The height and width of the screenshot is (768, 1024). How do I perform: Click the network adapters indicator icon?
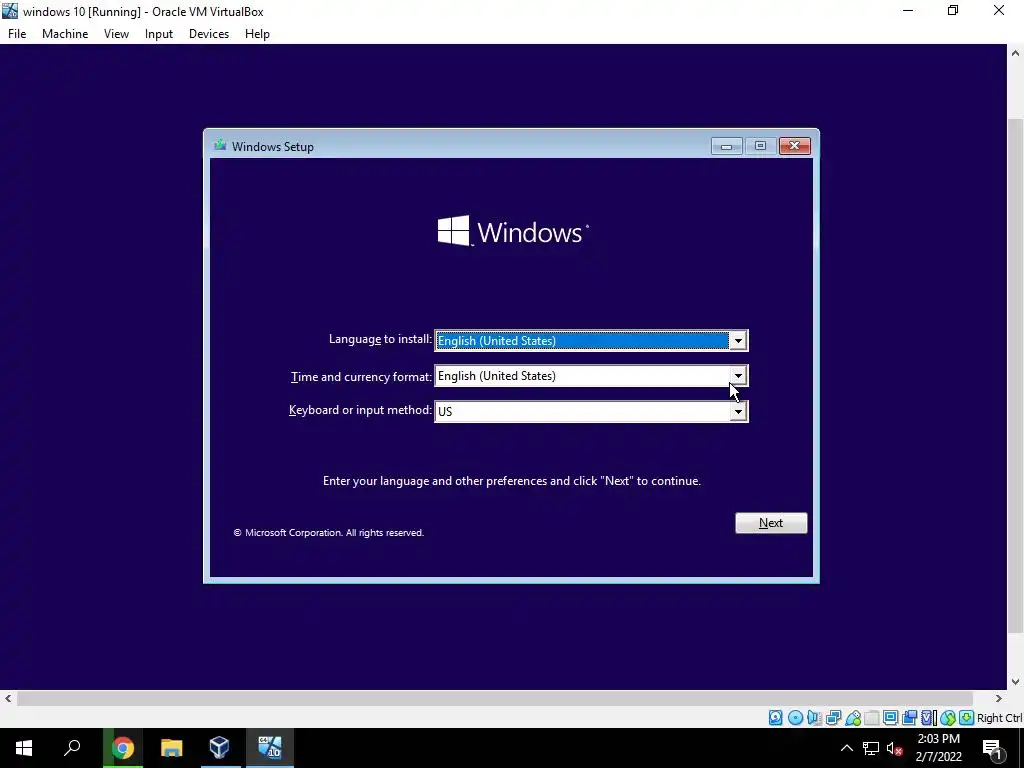[833, 718]
